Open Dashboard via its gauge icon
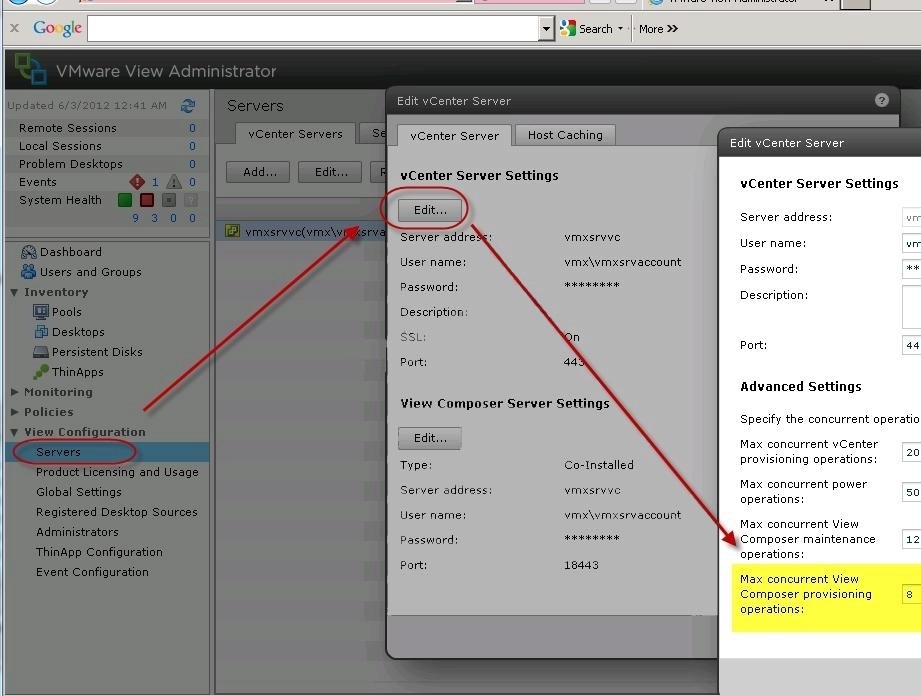The width and height of the screenshot is (921, 696). tap(29, 252)
